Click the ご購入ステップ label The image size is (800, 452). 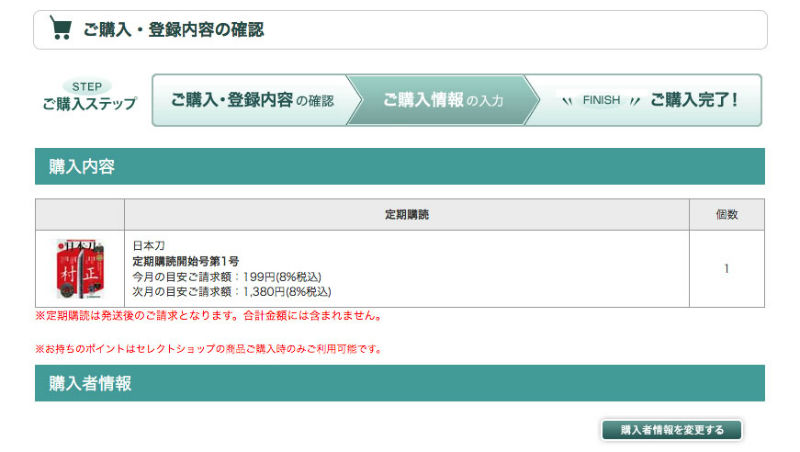click(89, 104)
